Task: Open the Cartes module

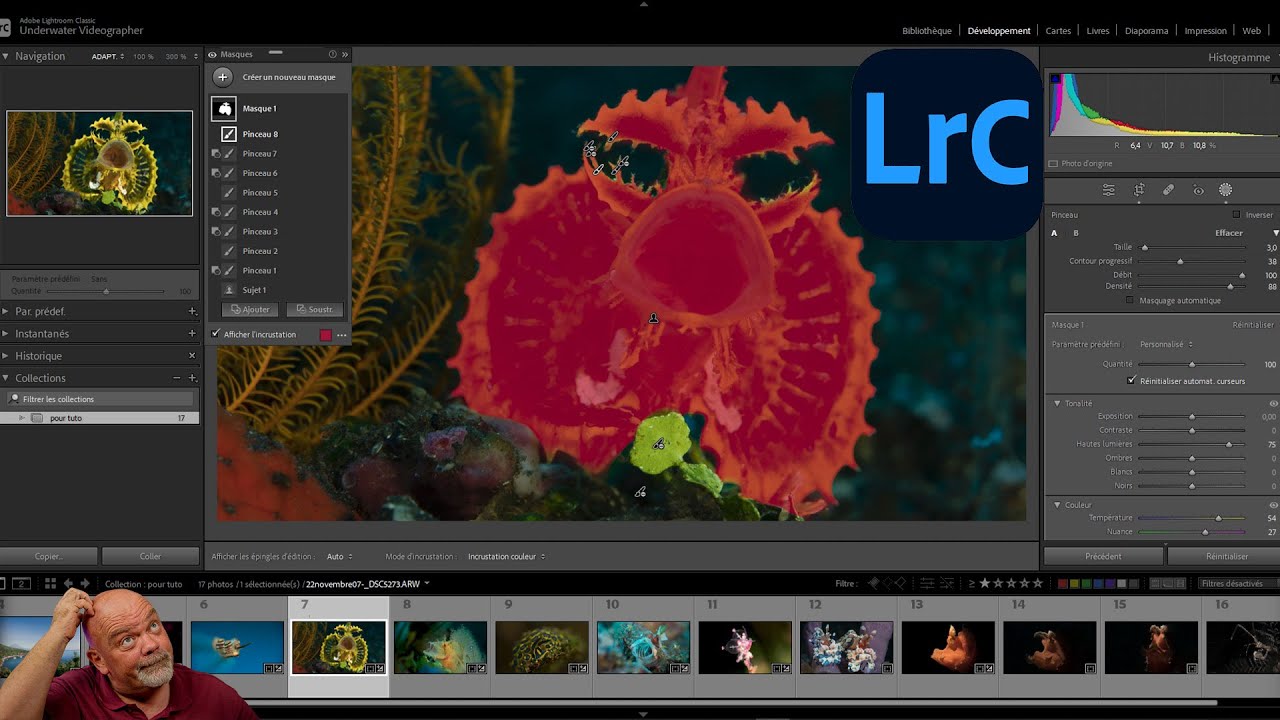Action: tap(1059, 31)
